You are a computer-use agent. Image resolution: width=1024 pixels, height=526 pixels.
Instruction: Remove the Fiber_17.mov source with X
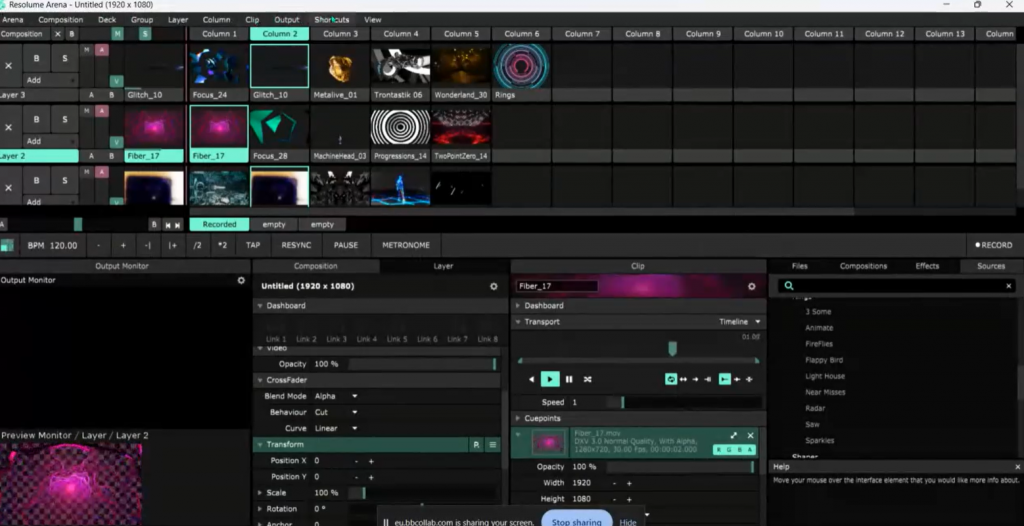coord(750,435)
